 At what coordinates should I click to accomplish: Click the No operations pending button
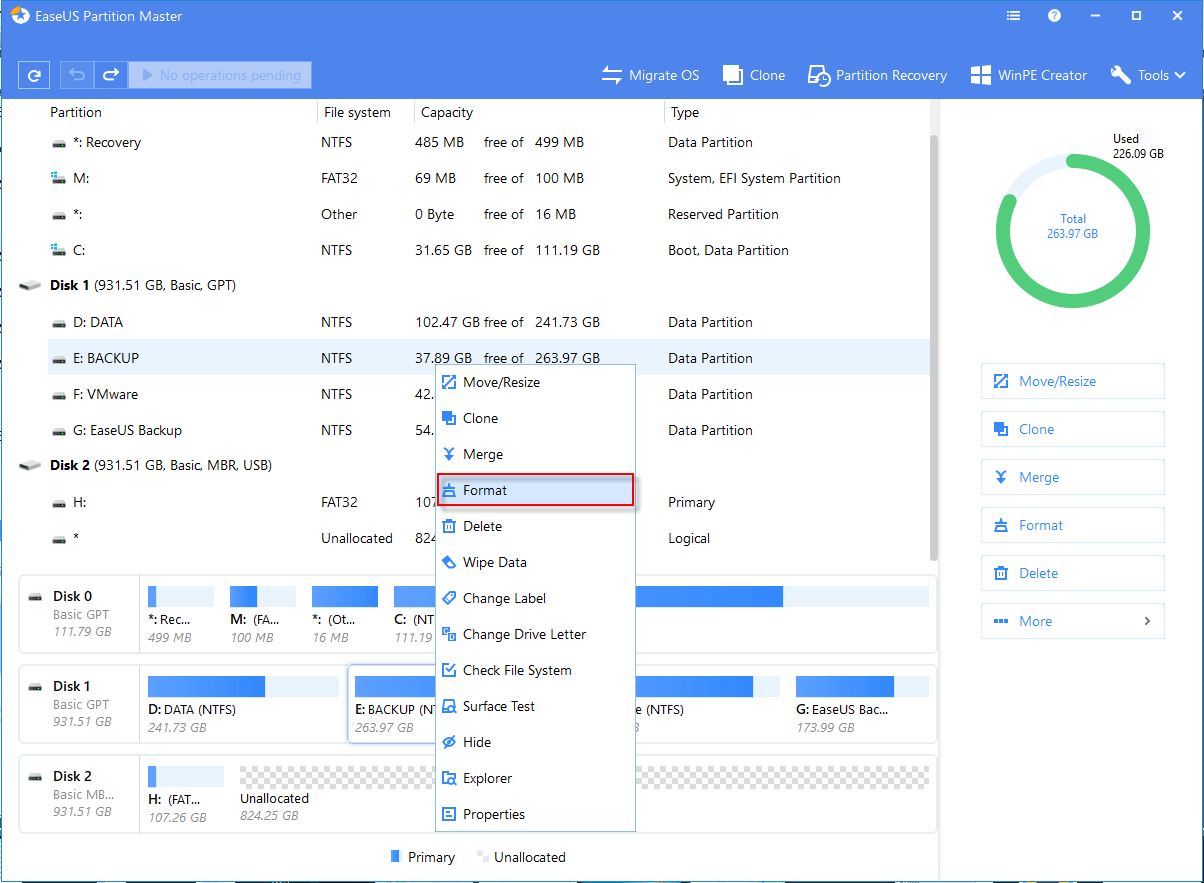(220, 75)
